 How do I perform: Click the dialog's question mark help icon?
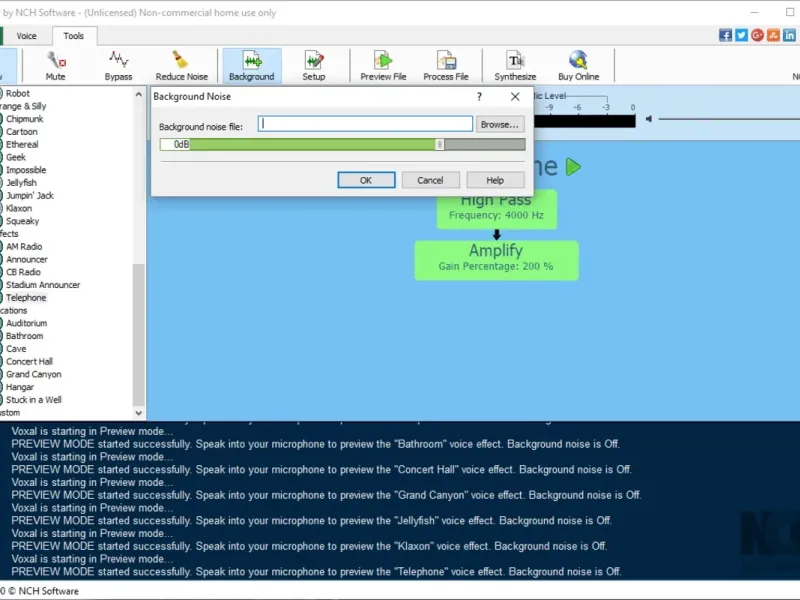click(x=479, y=96)
